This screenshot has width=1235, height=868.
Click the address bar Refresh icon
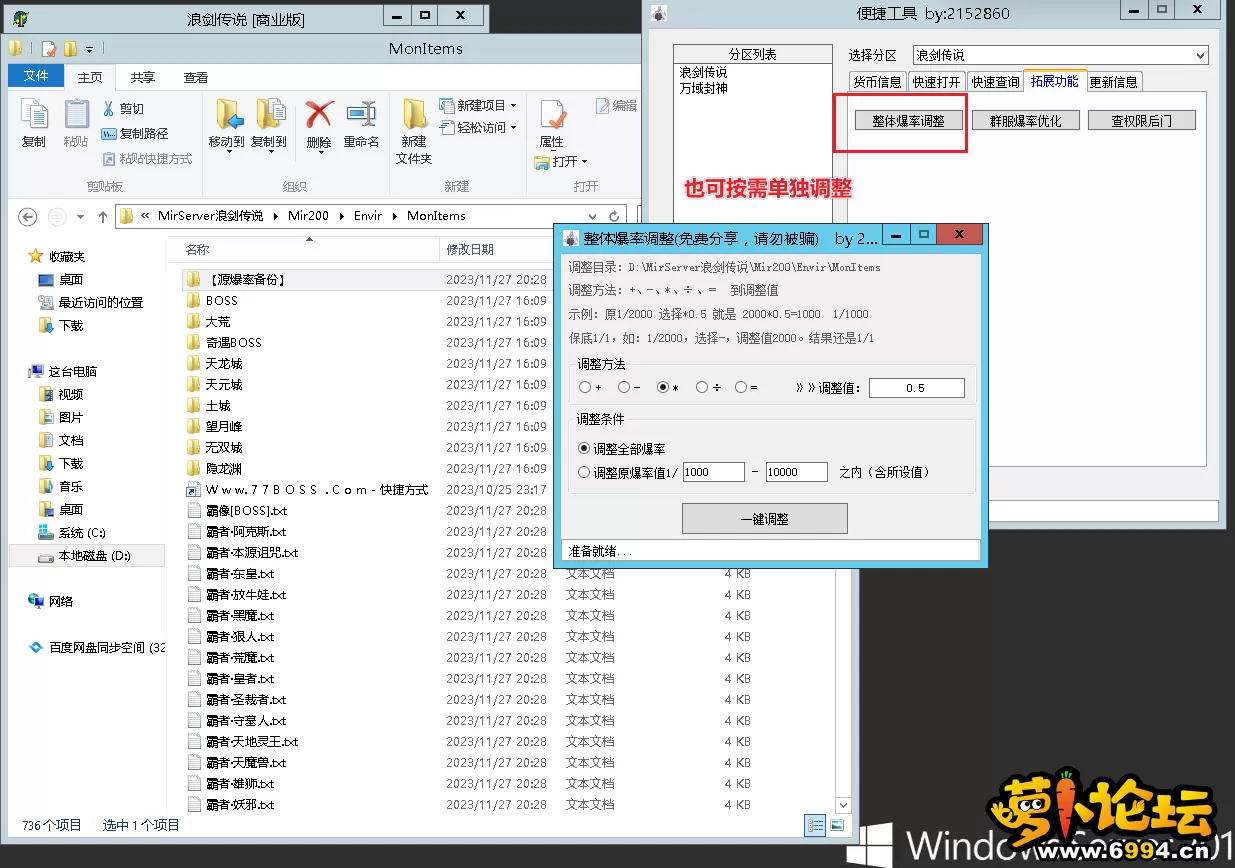tap(615, 216)
